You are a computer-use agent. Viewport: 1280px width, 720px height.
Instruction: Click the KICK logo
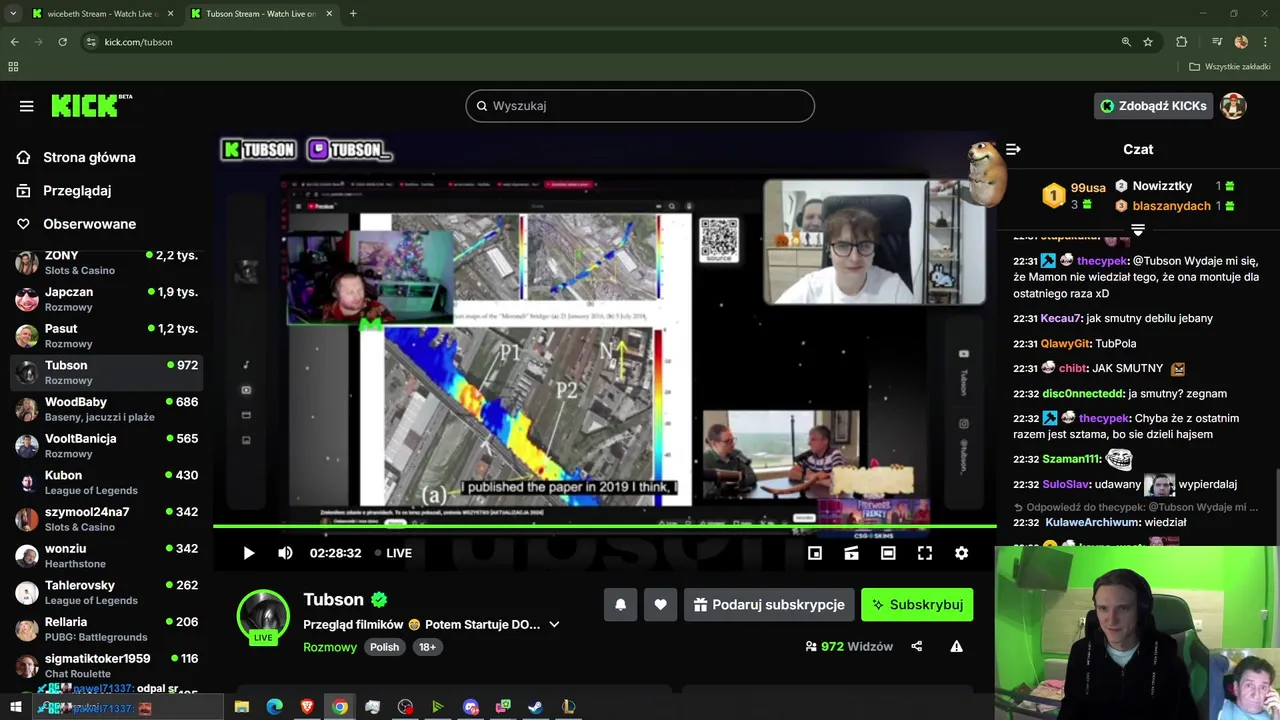pos(91,105)
